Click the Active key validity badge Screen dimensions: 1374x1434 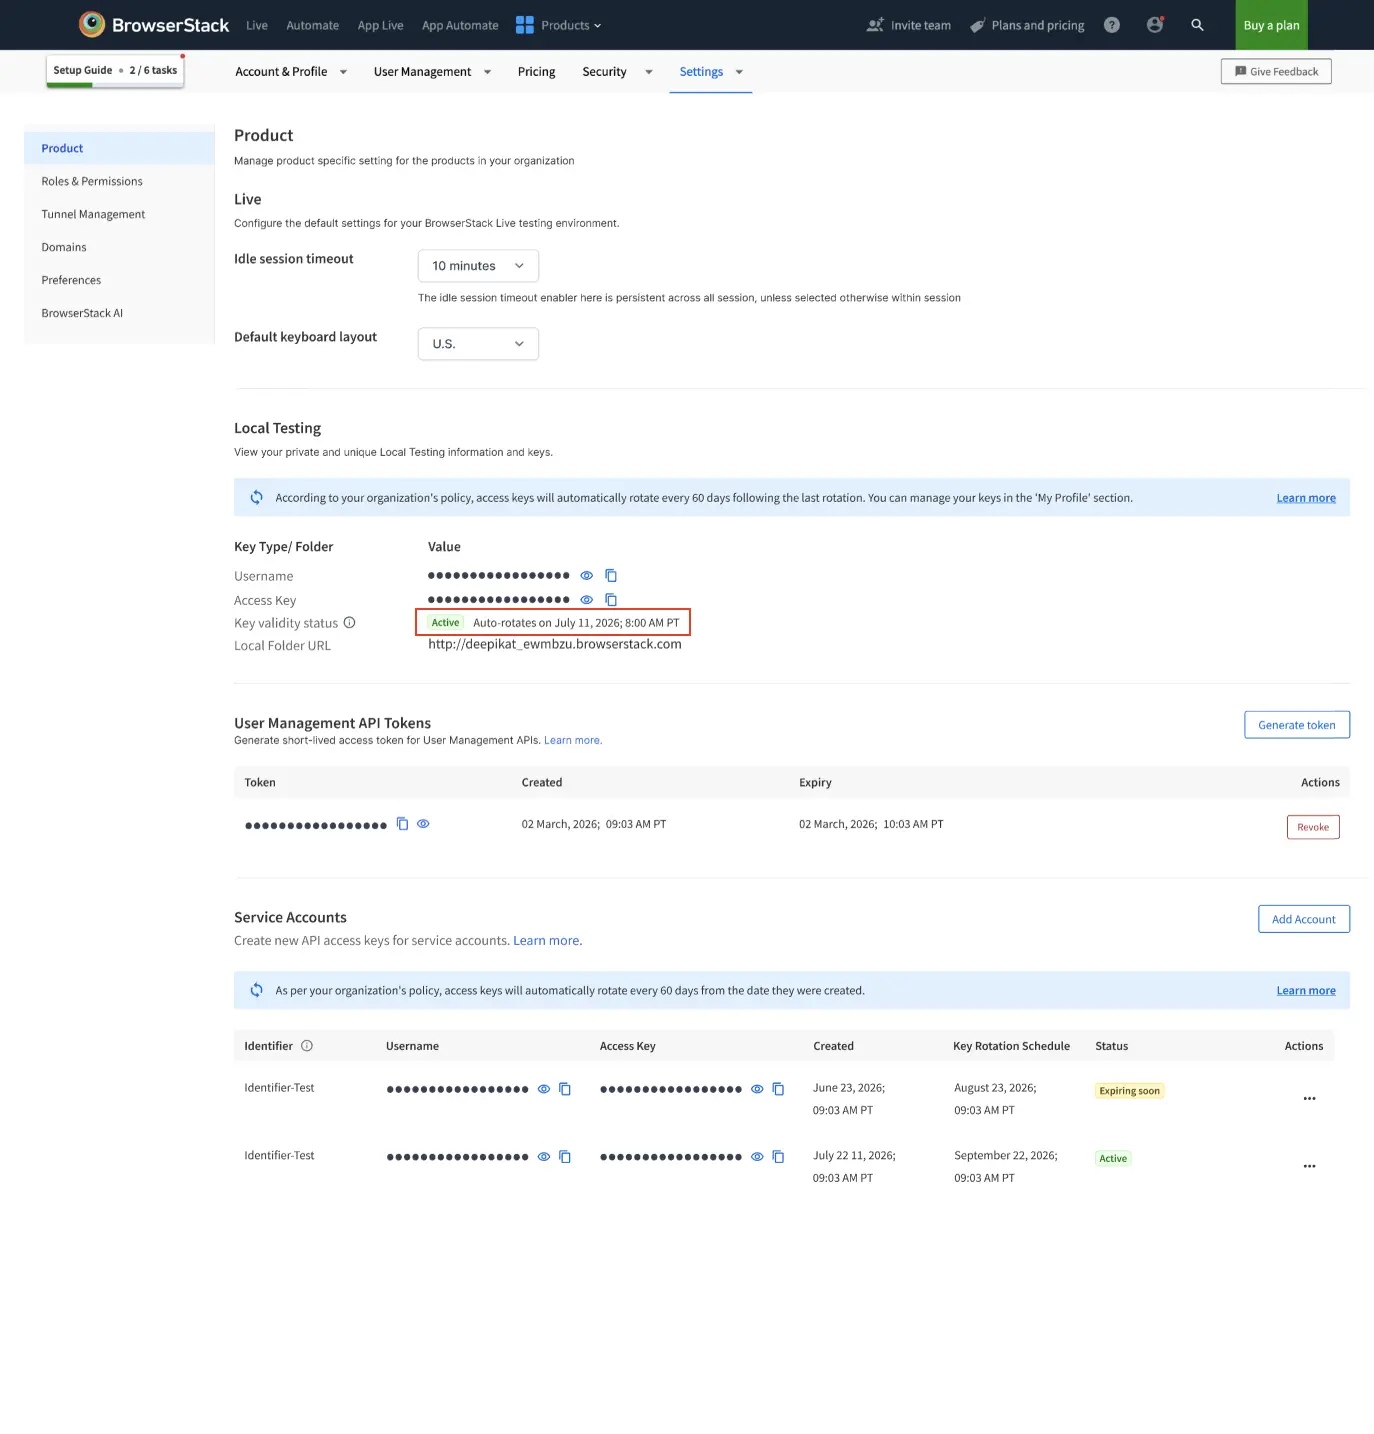point(445,623)
